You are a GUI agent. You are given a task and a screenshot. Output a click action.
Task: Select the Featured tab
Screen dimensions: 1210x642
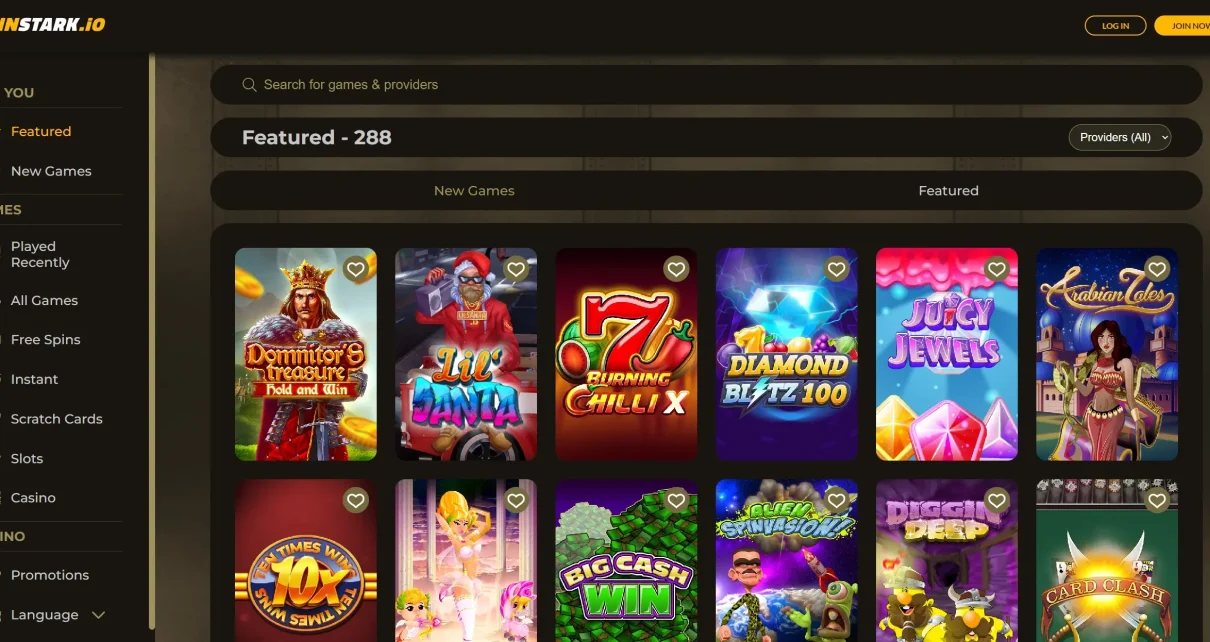pos(948,190)
